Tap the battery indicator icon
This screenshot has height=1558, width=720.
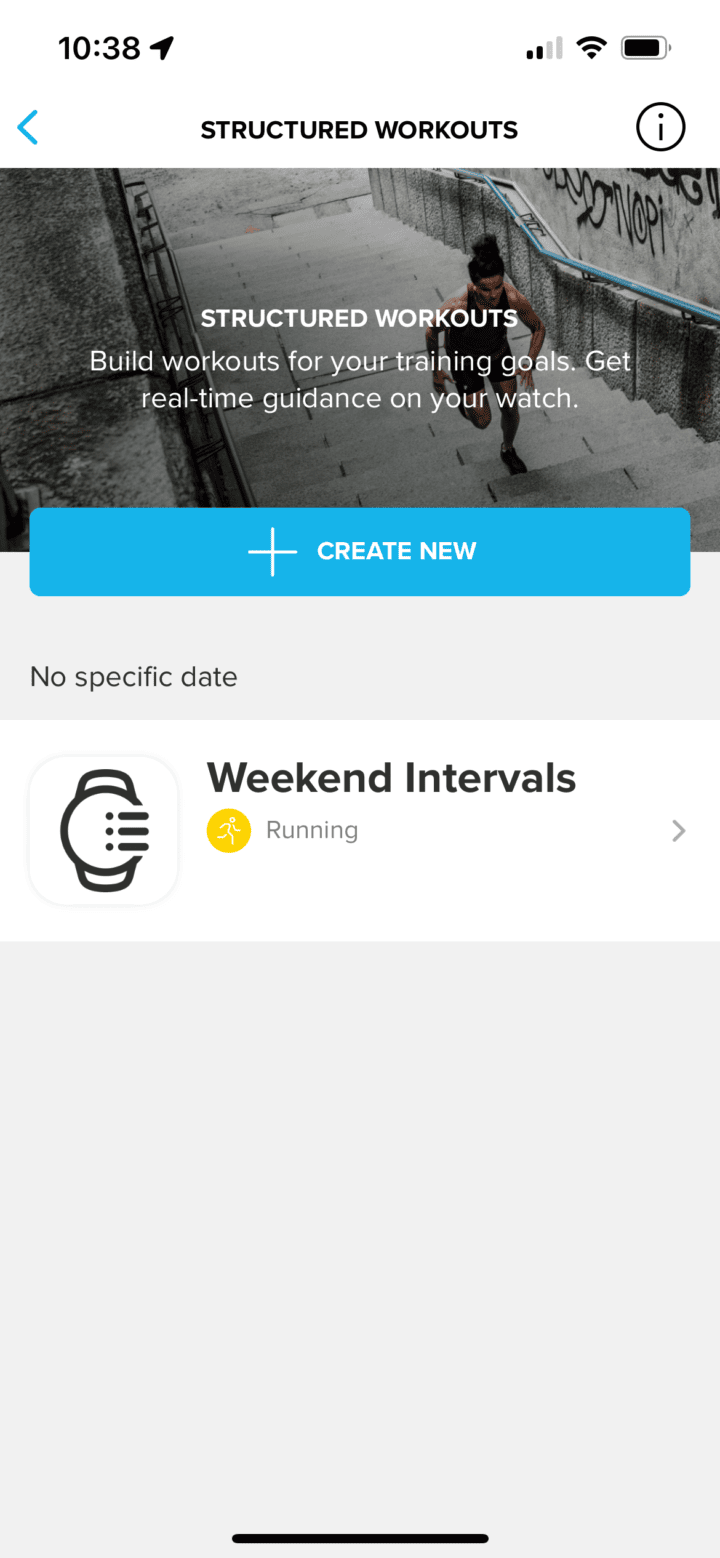645,48
